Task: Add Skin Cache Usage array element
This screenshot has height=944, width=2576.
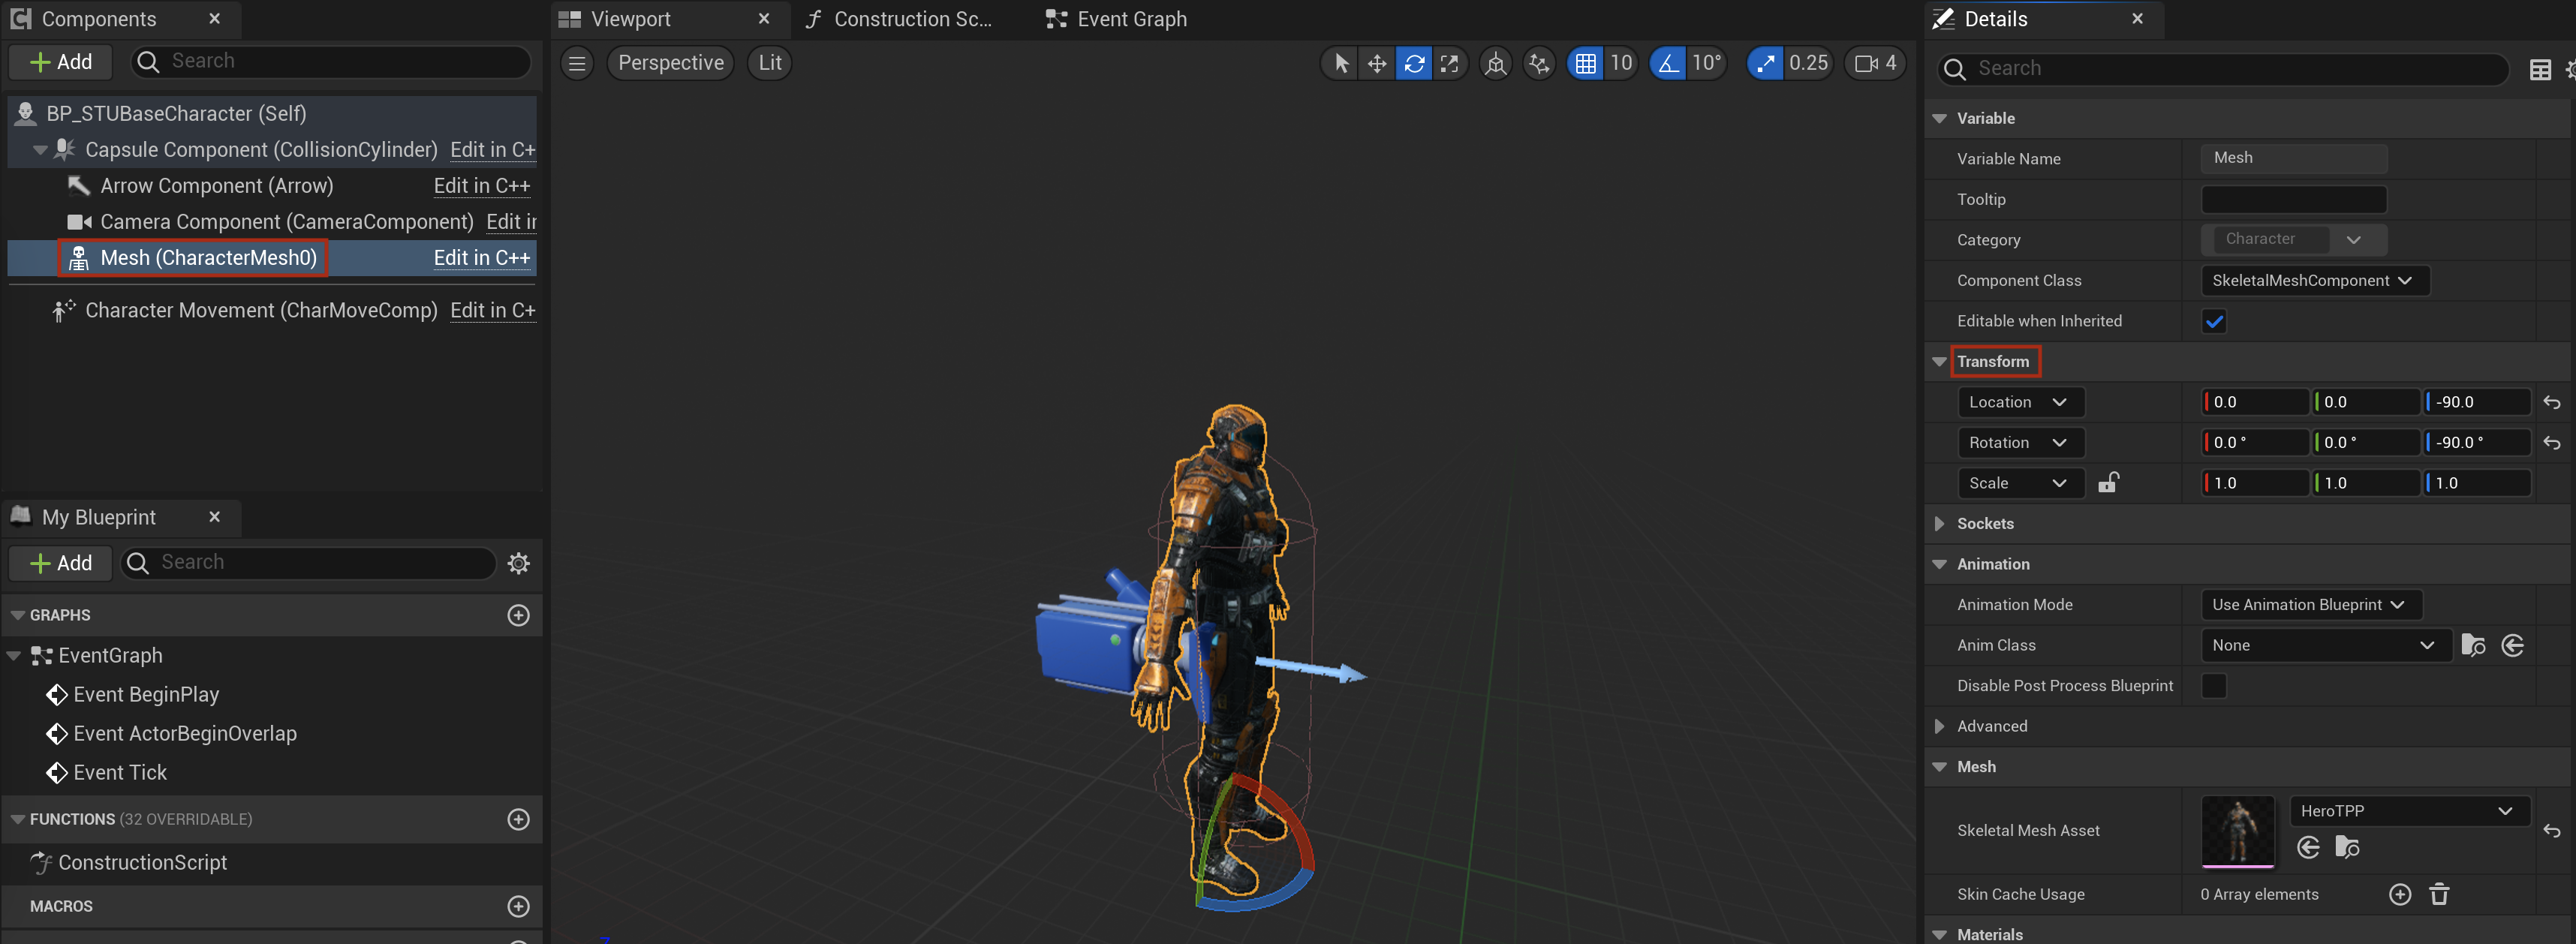Action: (x=2400, y=894)
